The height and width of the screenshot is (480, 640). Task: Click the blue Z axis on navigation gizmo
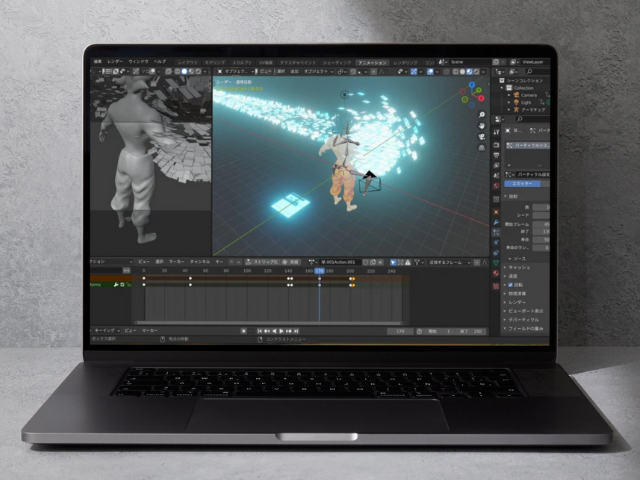pyautogui.click(x=472, y=85)
